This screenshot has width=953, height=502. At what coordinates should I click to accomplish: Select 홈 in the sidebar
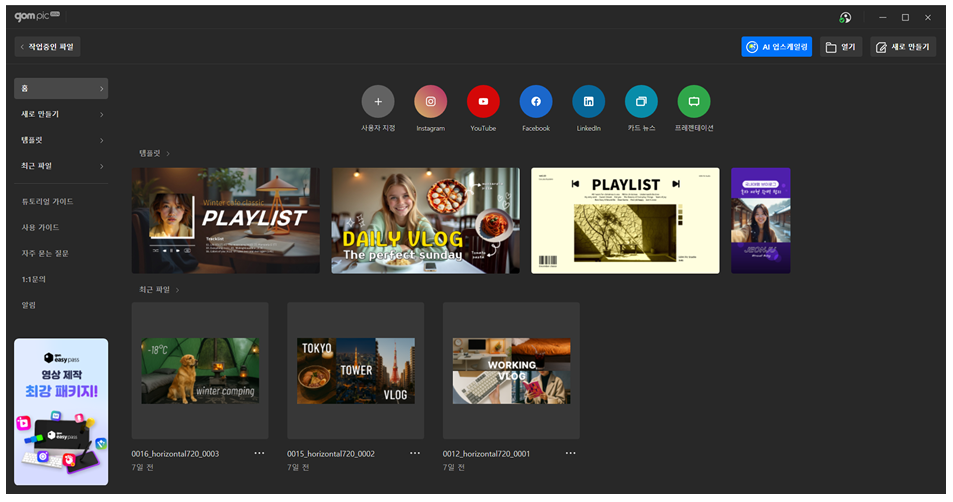click(61, 88)
